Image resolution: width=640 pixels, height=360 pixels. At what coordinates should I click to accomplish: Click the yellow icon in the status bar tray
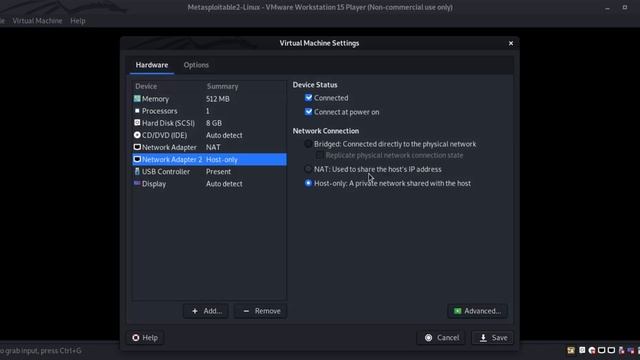[571, 350]
